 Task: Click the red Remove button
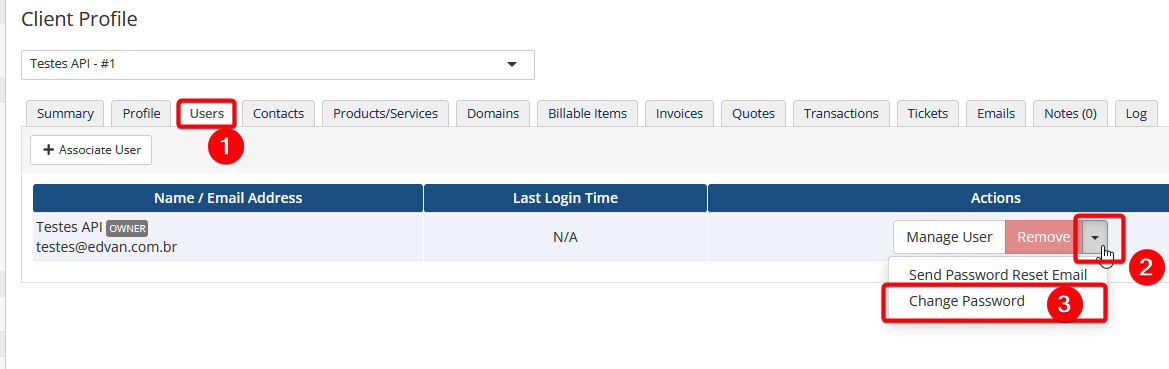click(1043, 237)
